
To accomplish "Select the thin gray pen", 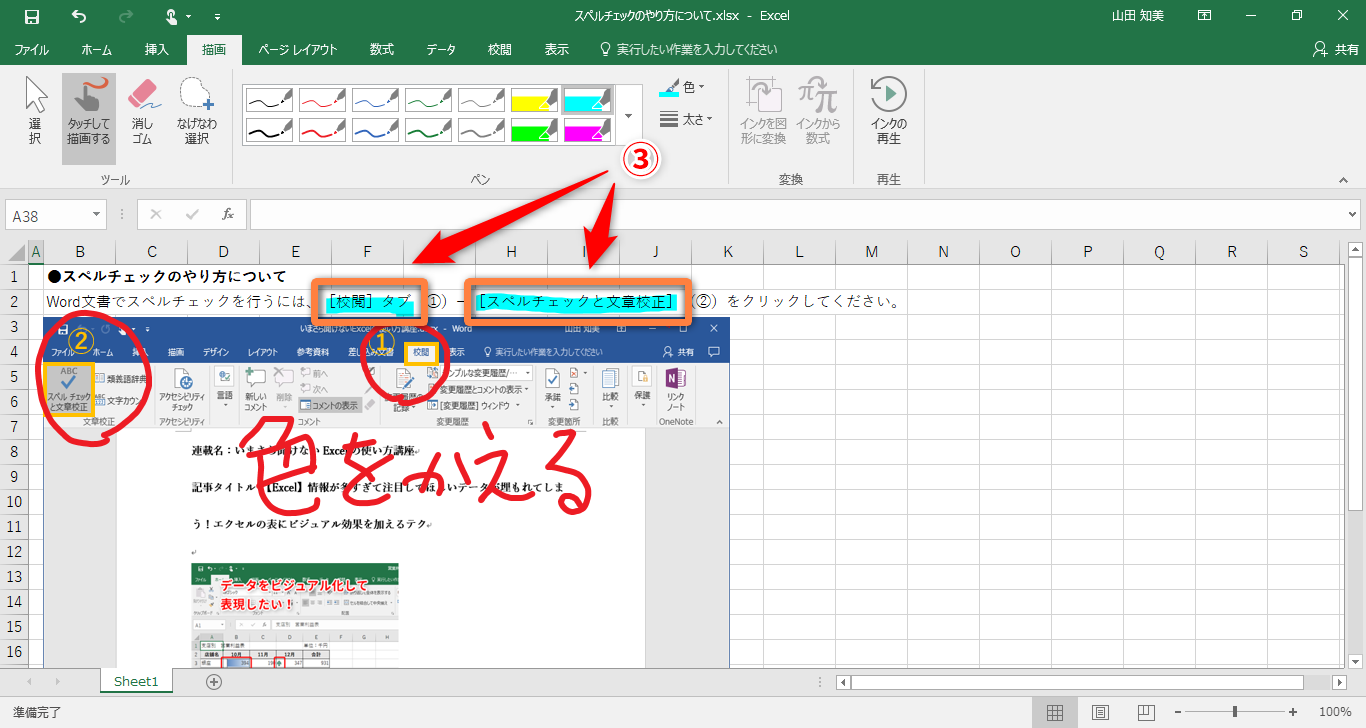I will pos(481,100).
